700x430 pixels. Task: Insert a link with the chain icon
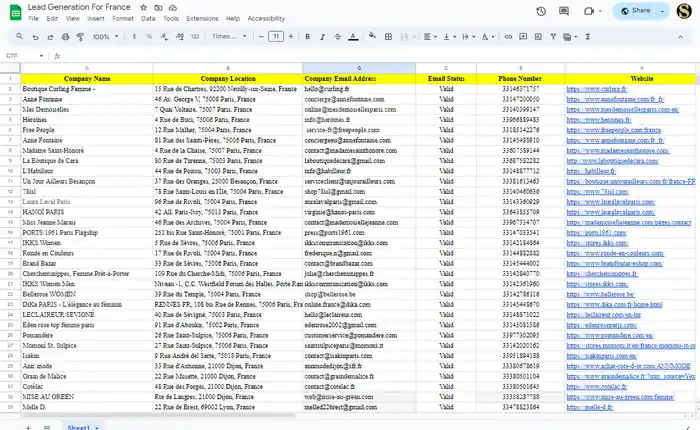point(508,37)
